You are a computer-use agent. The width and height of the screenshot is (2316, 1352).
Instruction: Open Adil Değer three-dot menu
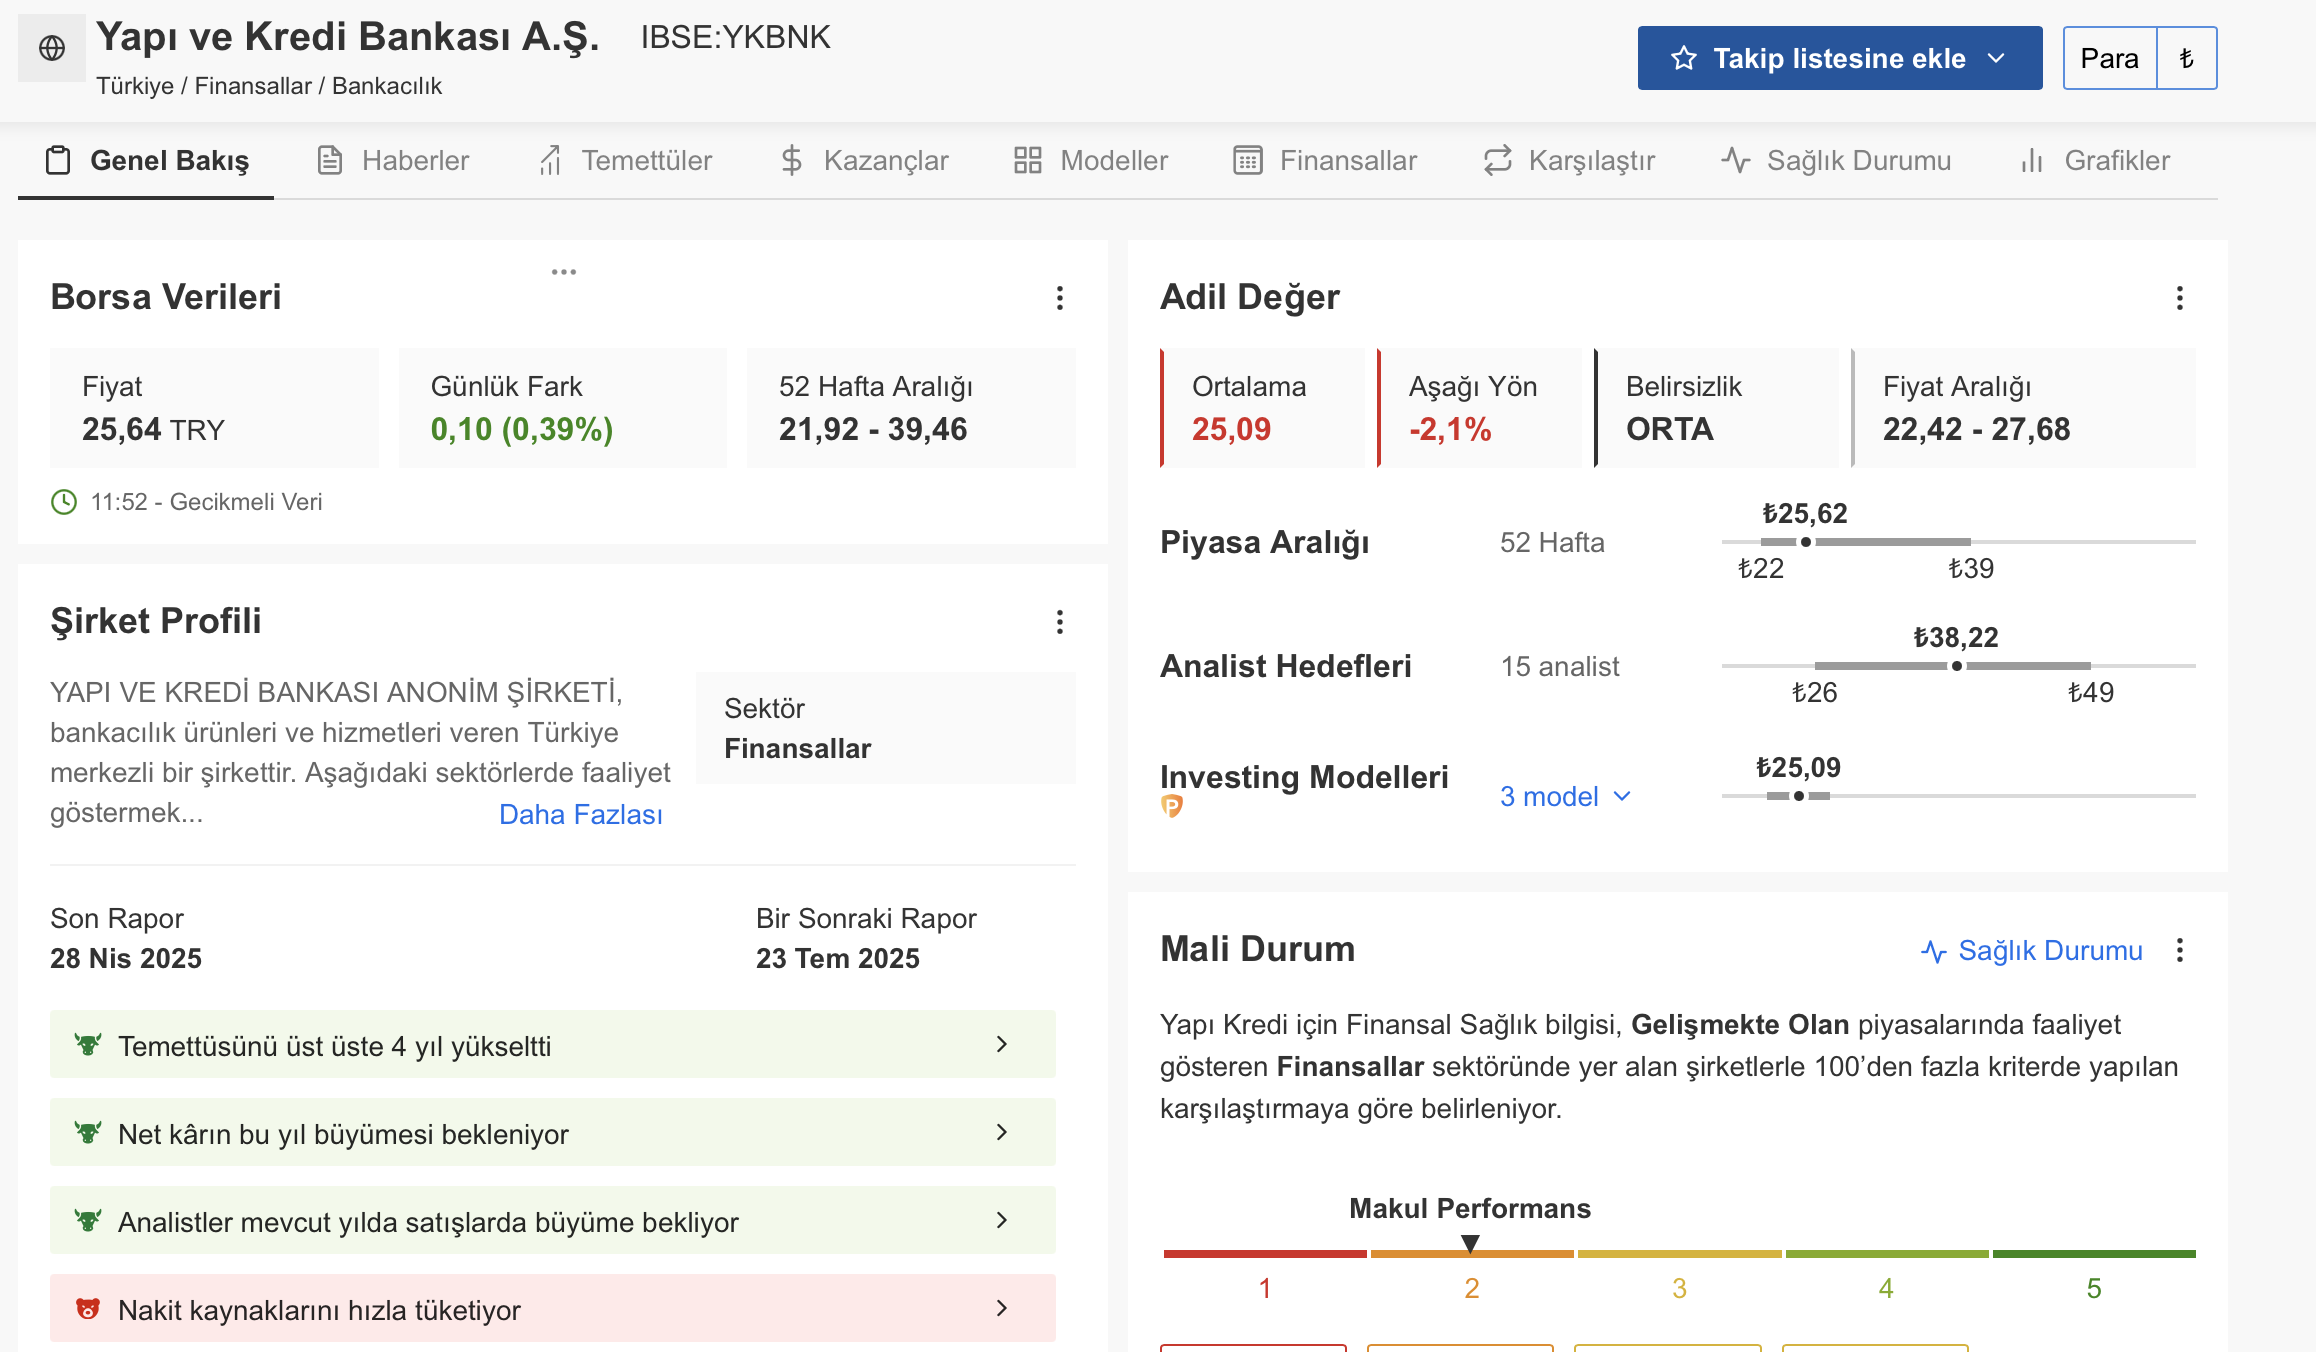pos(2180,298)
